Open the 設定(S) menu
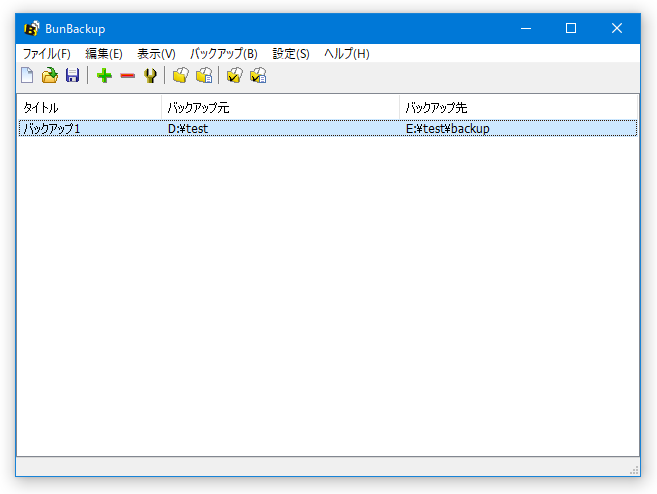Viewport: 657px width, 494px height. point(291,54)
